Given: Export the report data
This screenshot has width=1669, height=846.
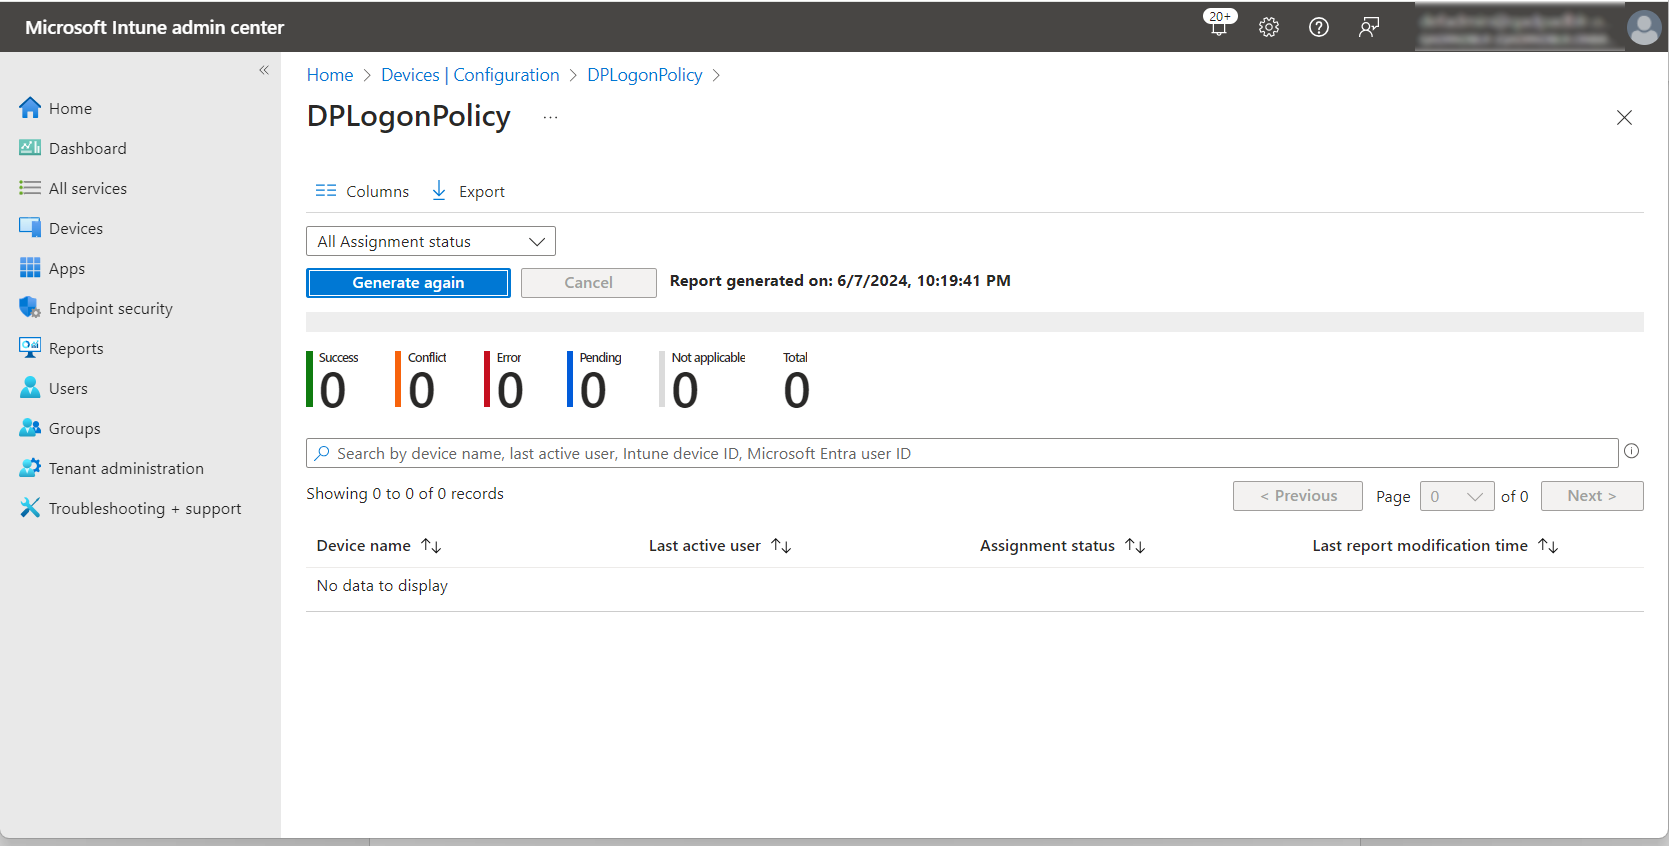Looking at the screenshot, I should [468, 191].
